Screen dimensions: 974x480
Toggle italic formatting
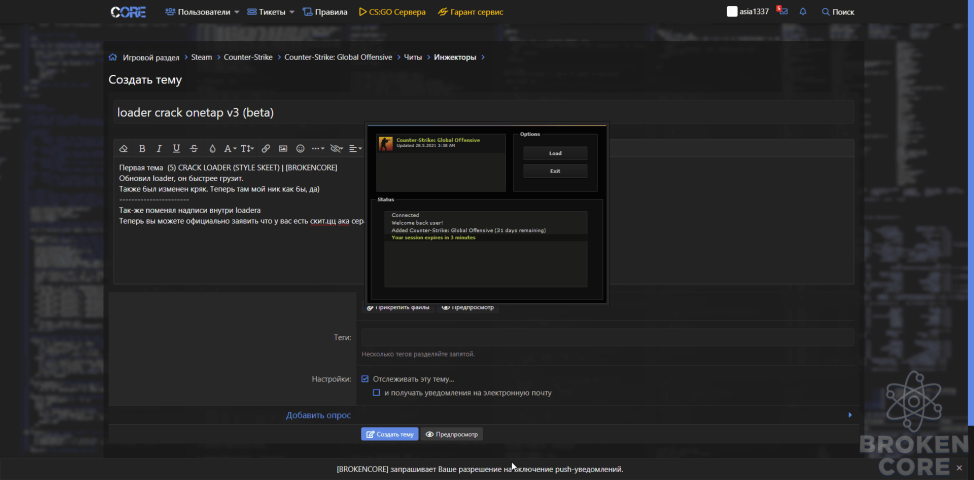coord(159,148)
